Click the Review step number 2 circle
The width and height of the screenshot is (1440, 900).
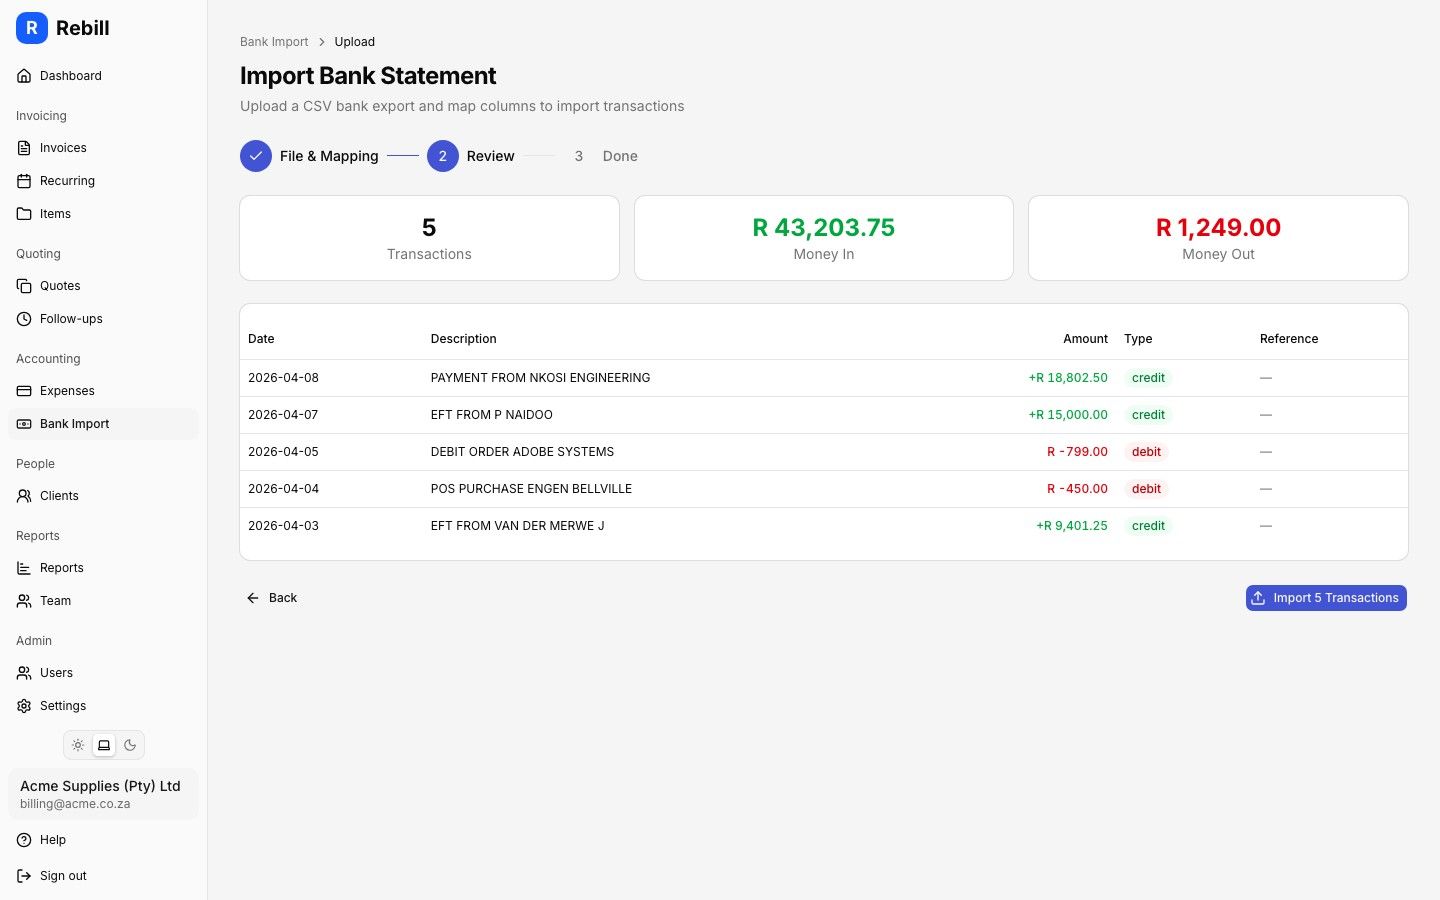click(x=443, y=156)
